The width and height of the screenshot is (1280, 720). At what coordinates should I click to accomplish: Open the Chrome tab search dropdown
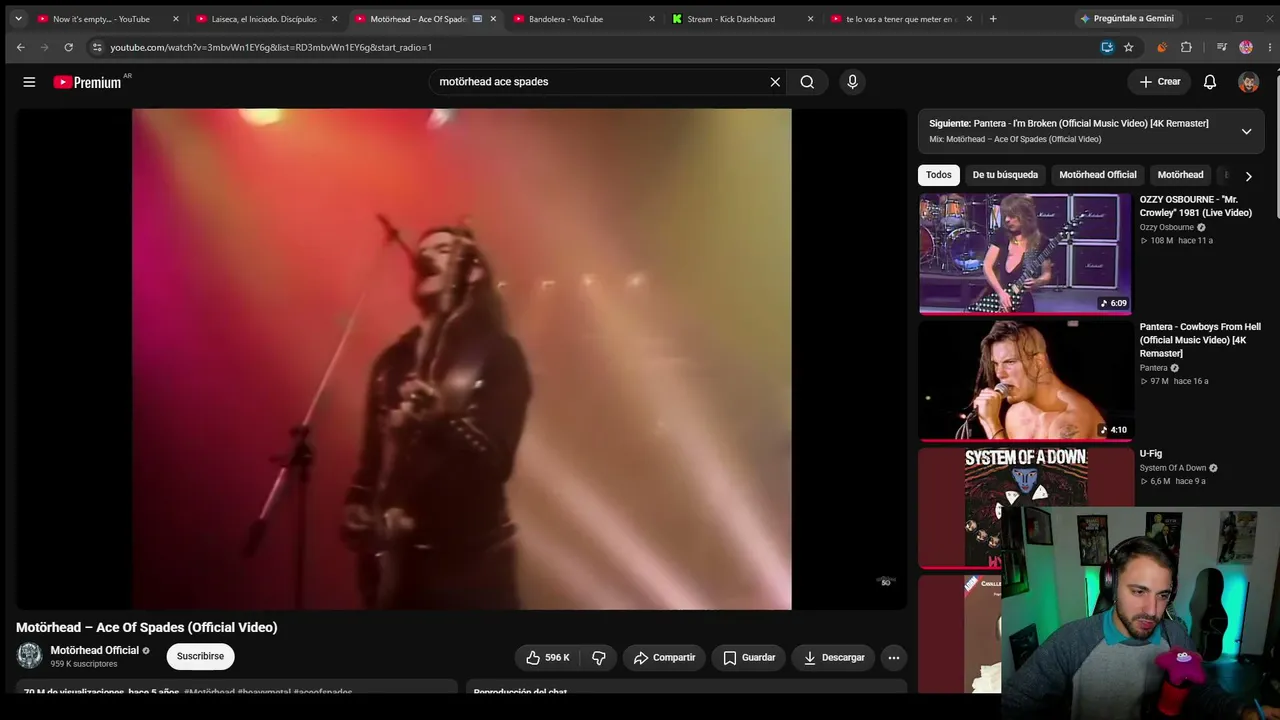pyautogui.click(x=18, y=19)
